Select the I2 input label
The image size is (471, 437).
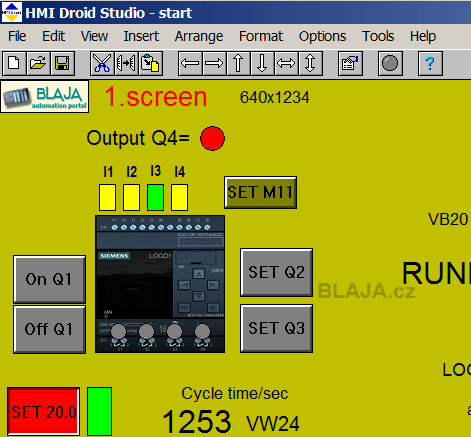132,172
